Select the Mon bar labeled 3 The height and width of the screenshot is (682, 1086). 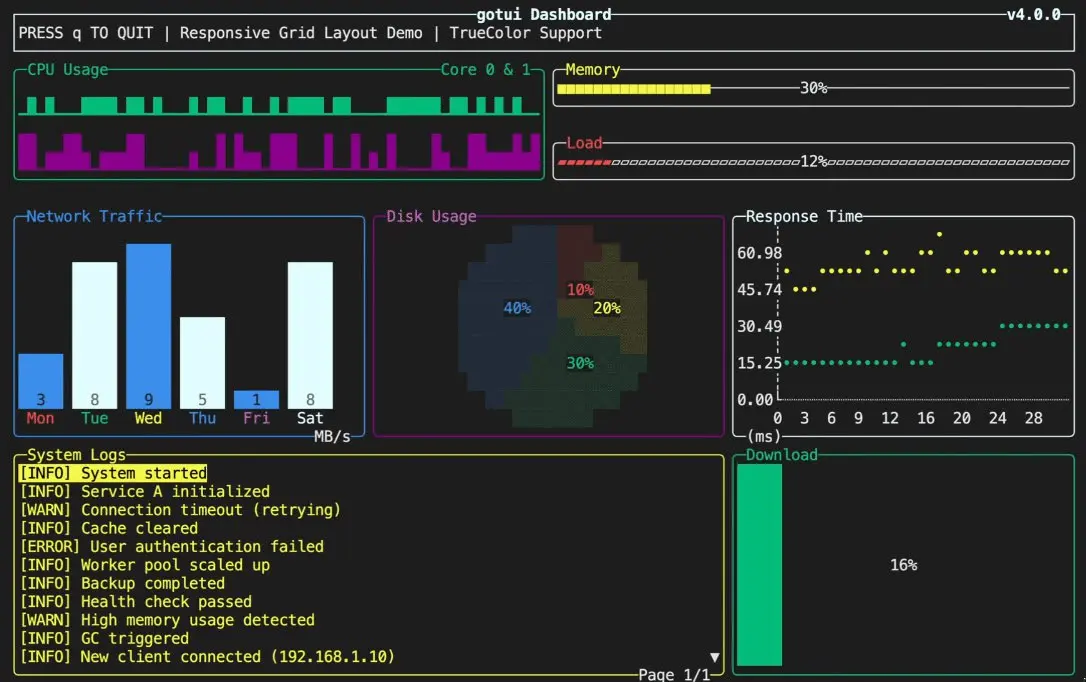pos(41,381)
